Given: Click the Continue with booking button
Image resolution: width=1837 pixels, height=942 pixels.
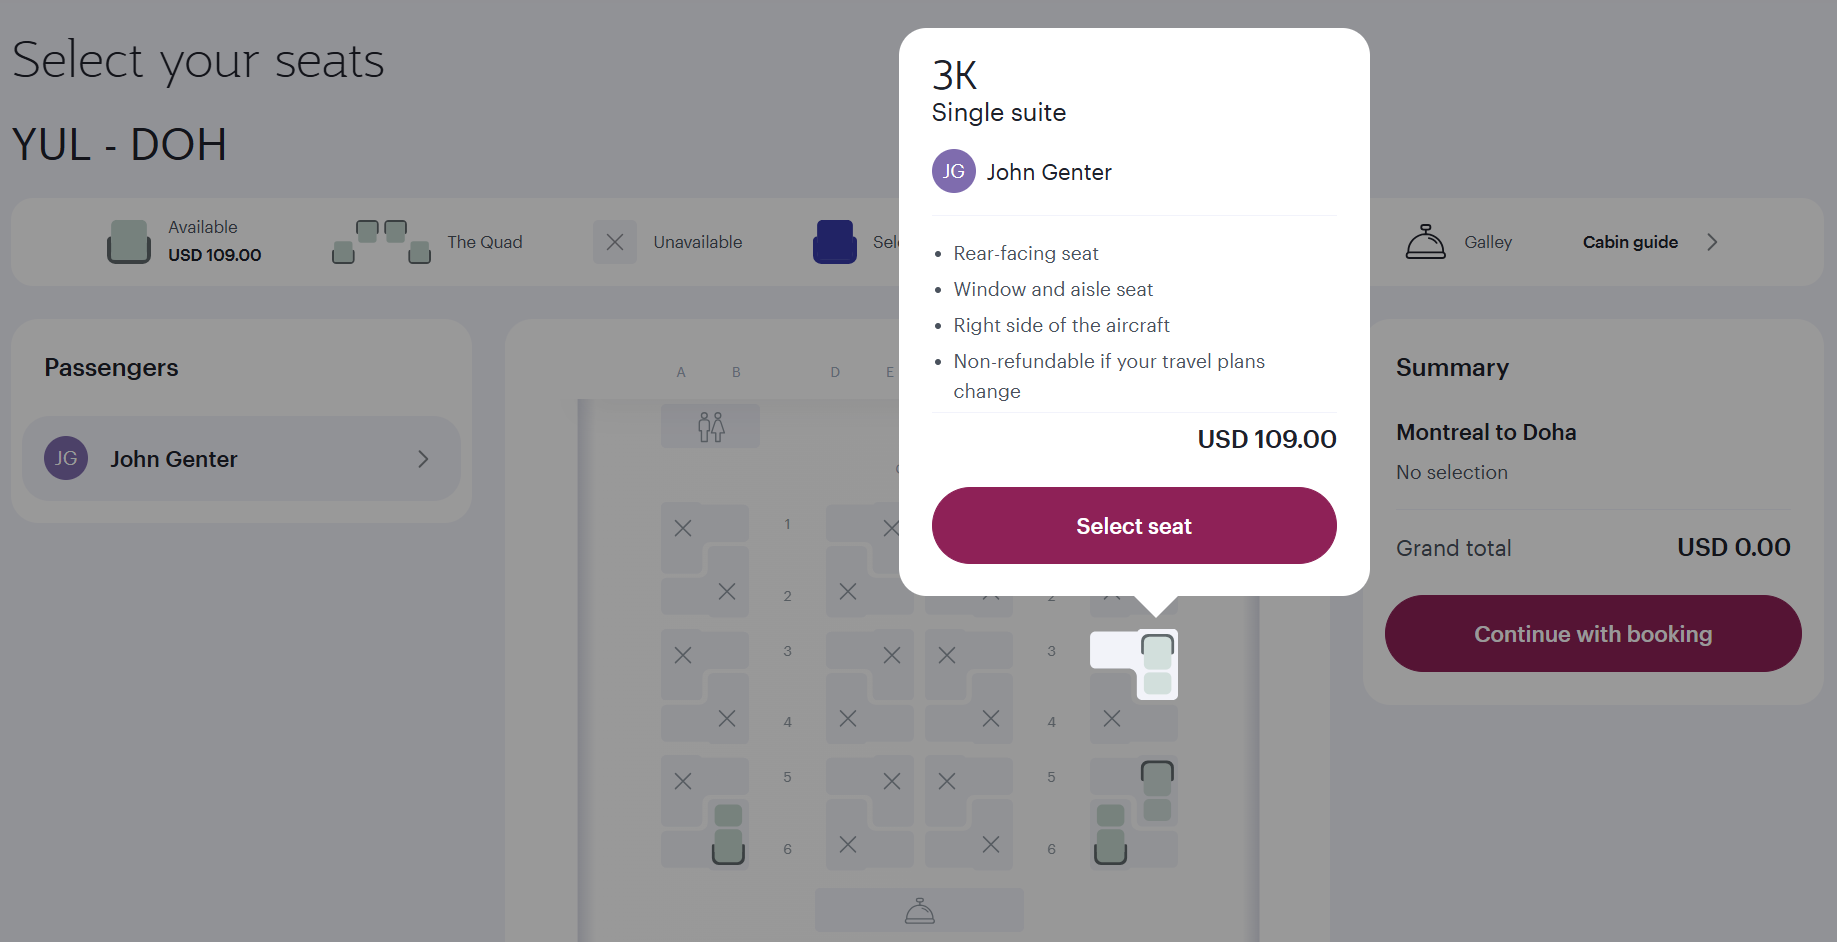Looking at the screenshot, I should pos(1592,633).
